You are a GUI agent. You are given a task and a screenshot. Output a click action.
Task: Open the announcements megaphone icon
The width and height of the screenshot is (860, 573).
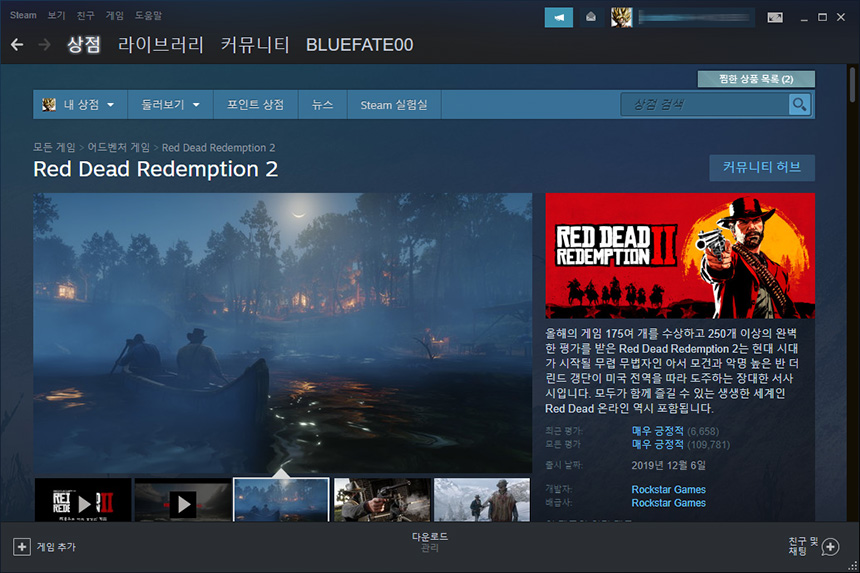click(558, 18)
